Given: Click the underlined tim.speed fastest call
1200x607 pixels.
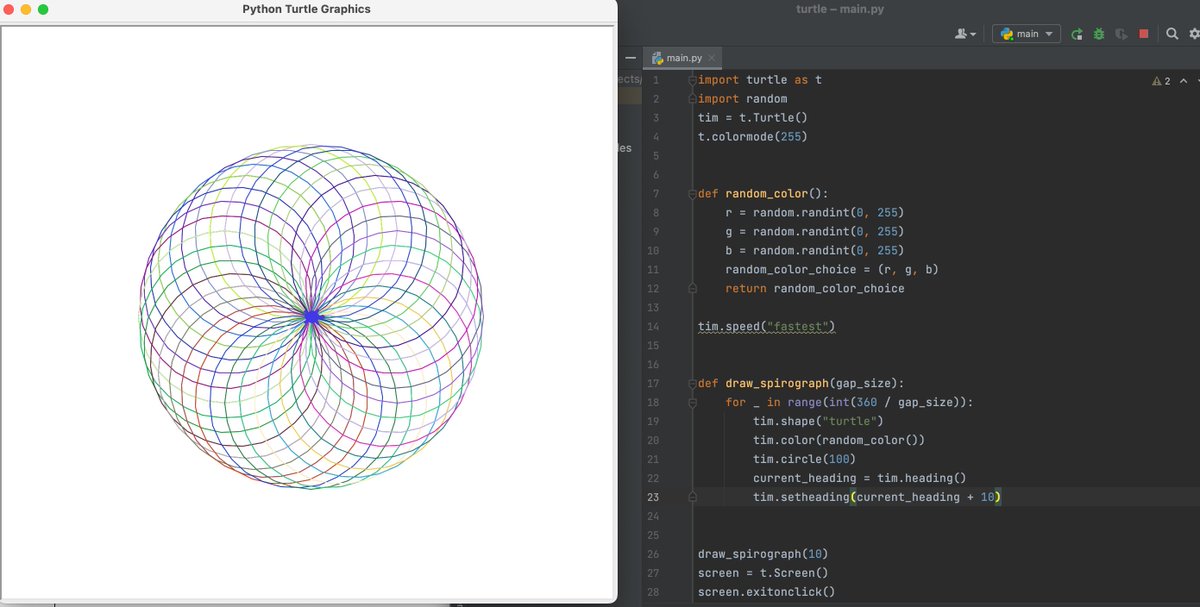Looking at the screenshot, I should point(765,326).
